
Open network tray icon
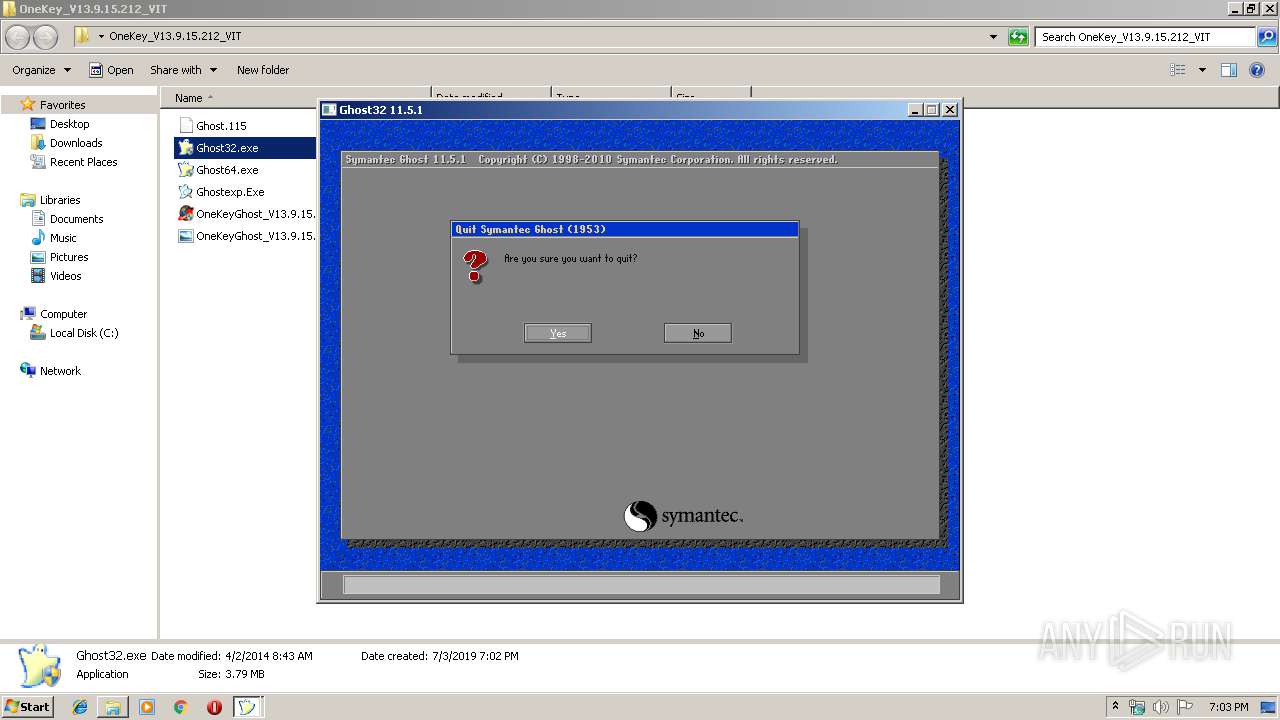tap(1137, 707)
